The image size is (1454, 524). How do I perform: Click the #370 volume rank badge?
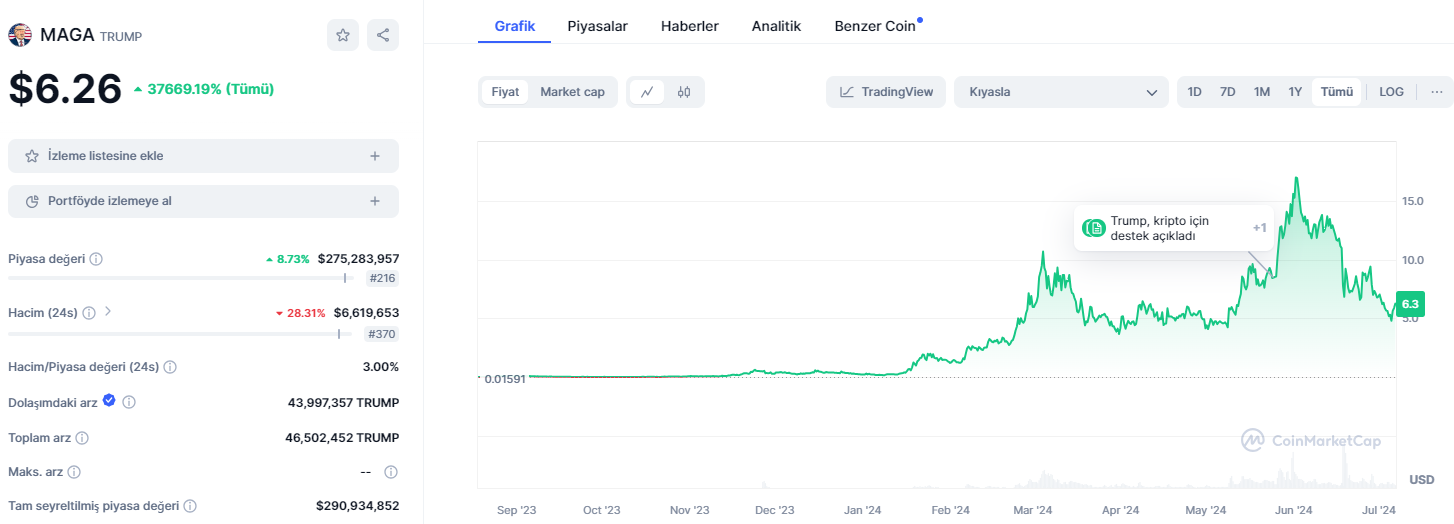tap(382, 334)
